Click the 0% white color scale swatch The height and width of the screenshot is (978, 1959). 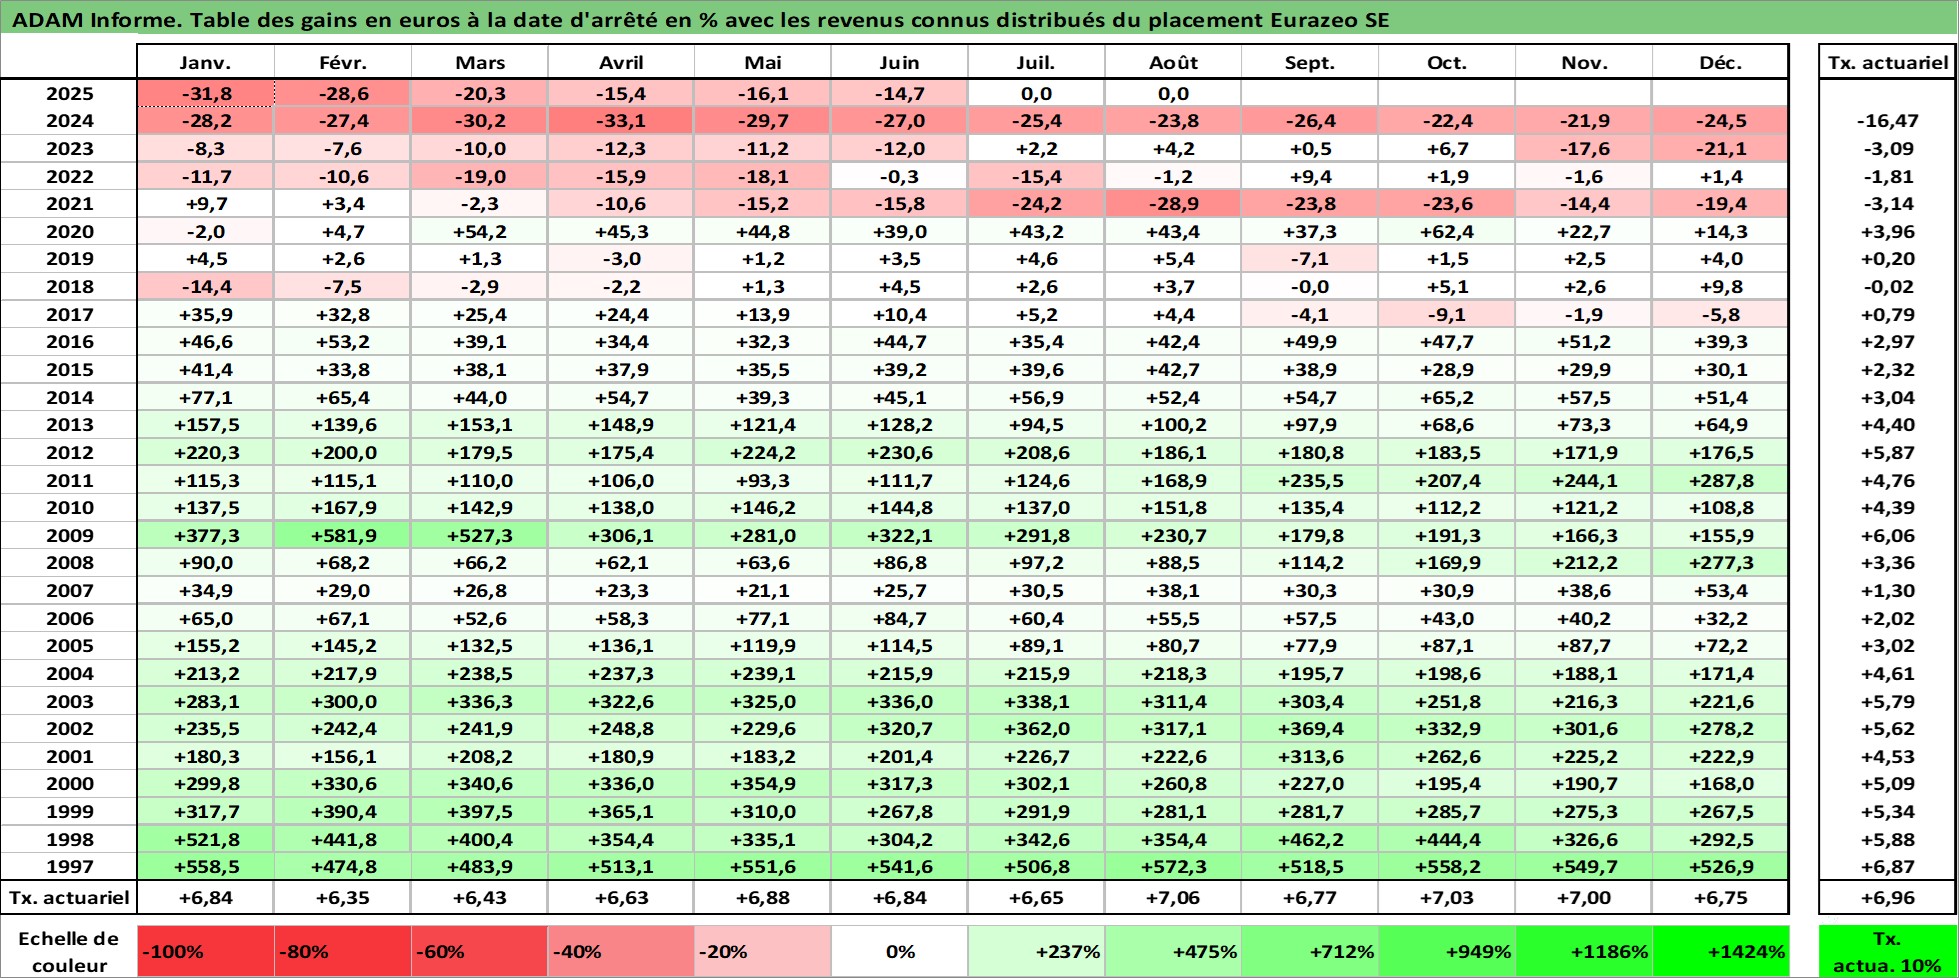pyautogui.click(x=899, y=952)
